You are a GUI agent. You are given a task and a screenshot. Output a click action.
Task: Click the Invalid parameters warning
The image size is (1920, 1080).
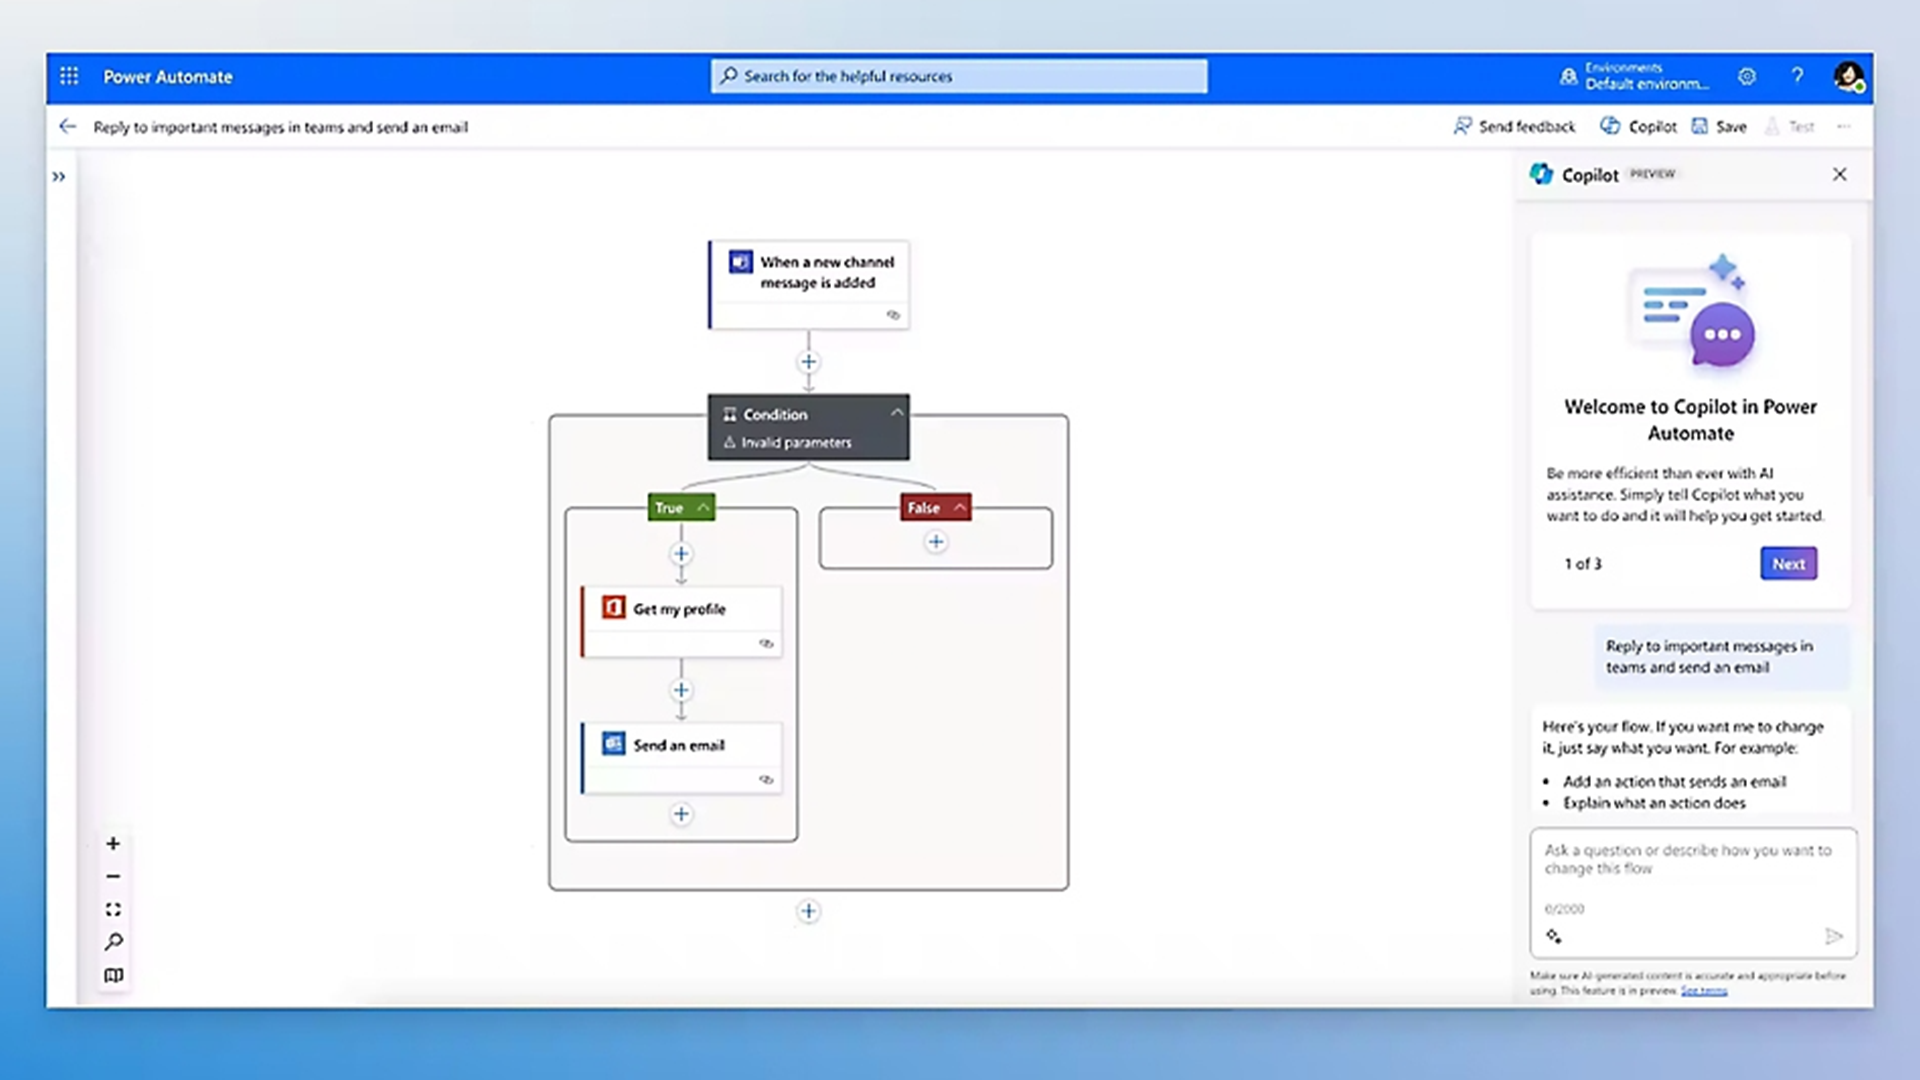788,442
